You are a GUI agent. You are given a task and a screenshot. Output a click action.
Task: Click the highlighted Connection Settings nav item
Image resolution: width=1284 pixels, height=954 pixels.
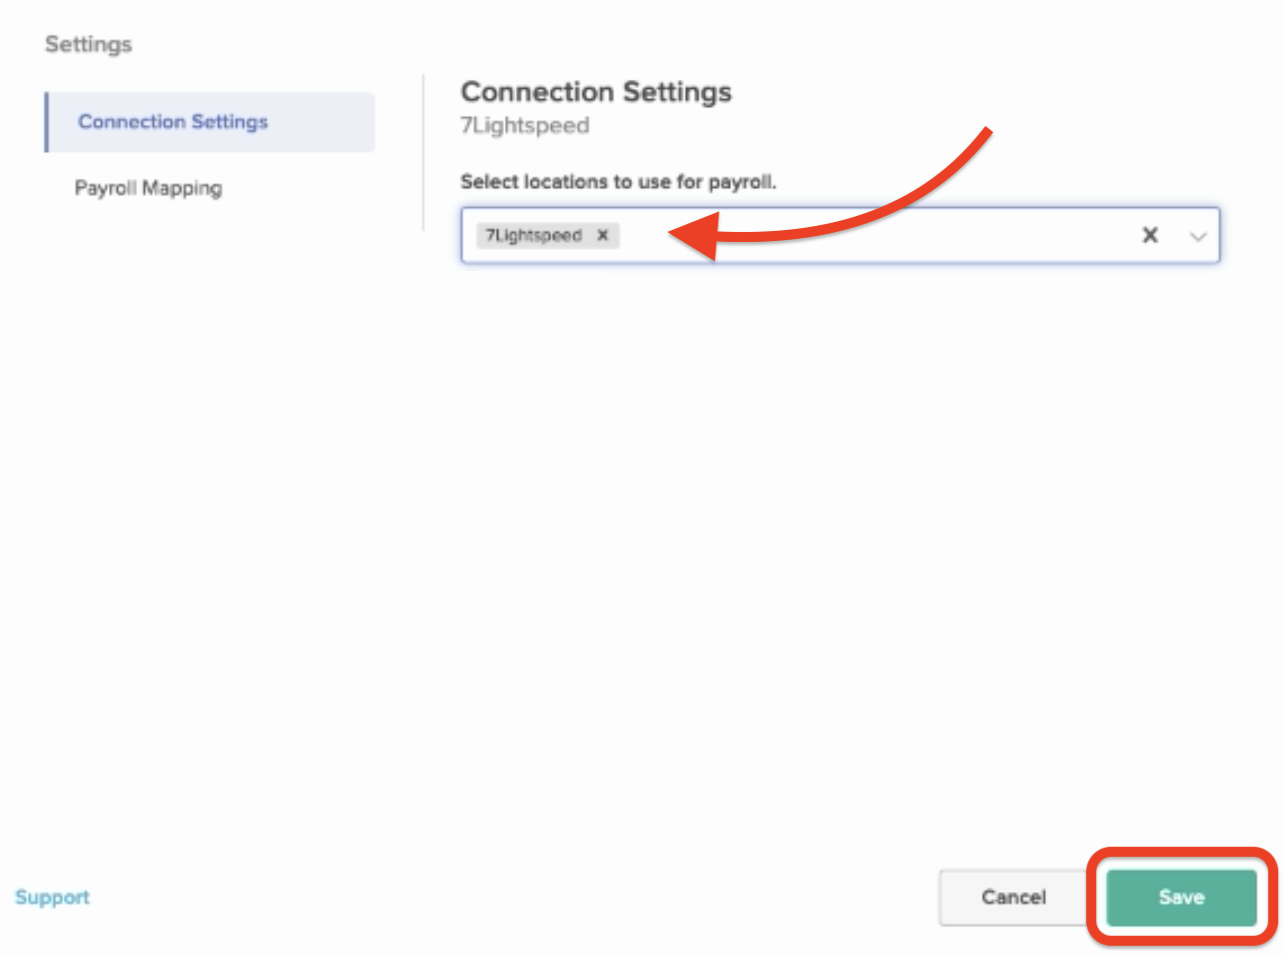(x=172, y=121)
